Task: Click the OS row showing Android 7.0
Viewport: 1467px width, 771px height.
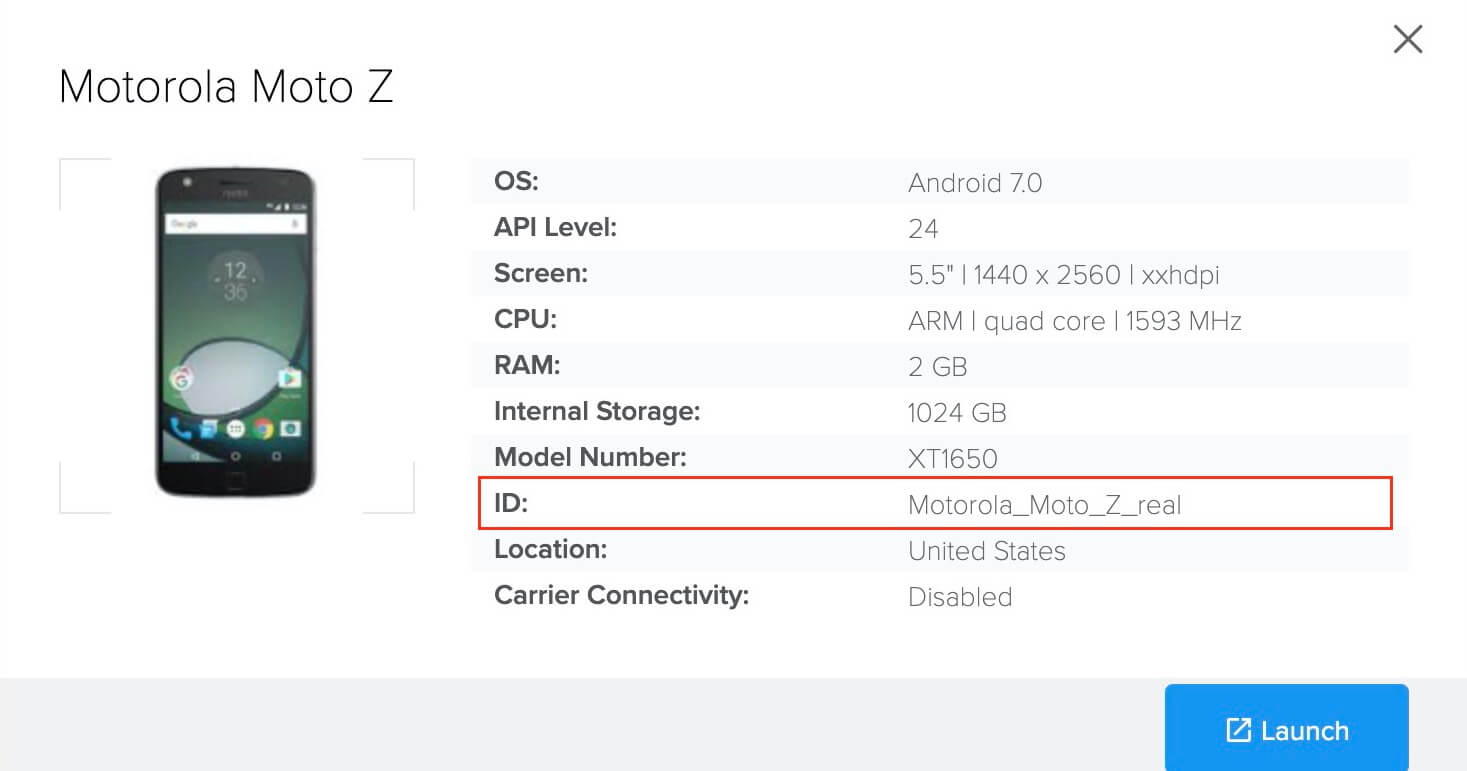Action: click(x=940, y=182)
